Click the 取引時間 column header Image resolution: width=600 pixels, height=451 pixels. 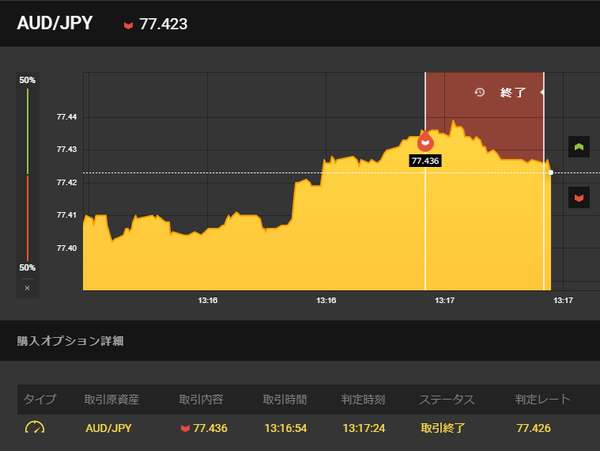pyautogui.click(x=285, y=399)
